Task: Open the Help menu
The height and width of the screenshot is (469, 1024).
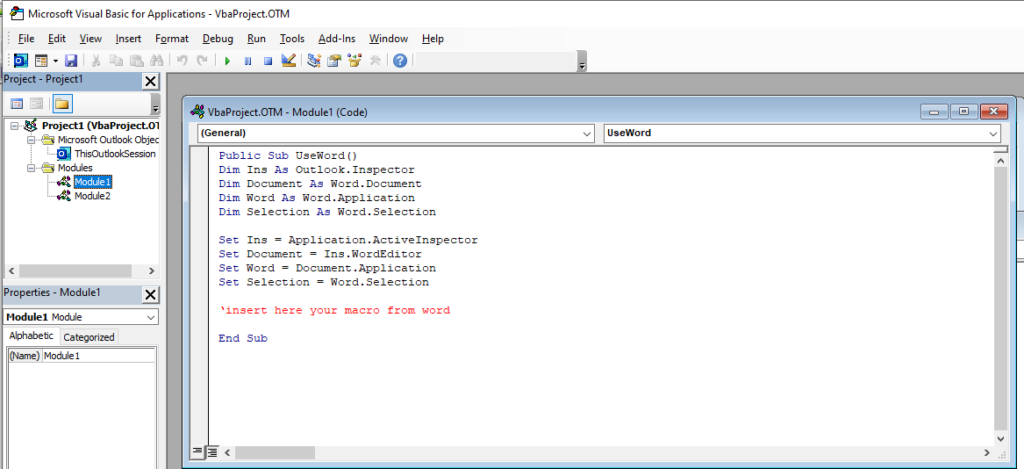Action: point(433,39)
